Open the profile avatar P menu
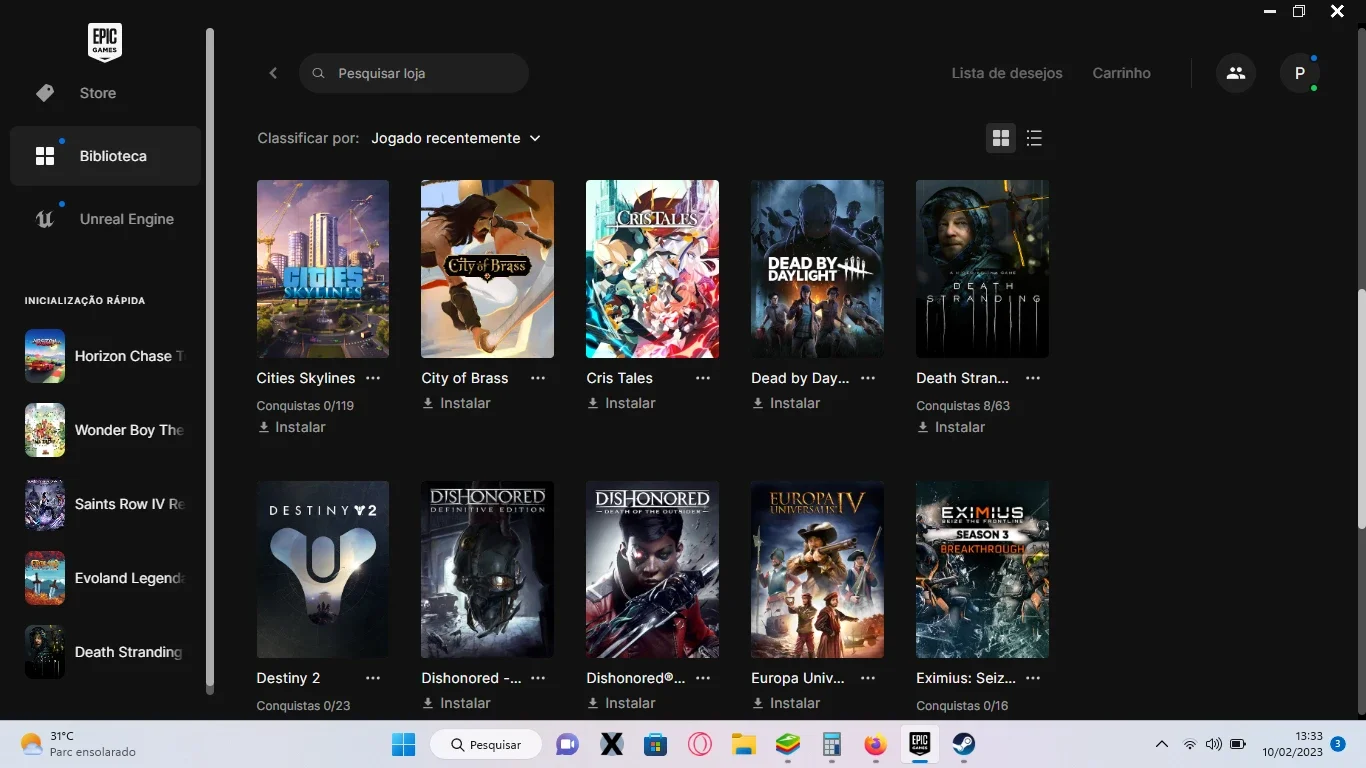The width and height of the screenshot is (1366, 768). [x=1300, y=73]
